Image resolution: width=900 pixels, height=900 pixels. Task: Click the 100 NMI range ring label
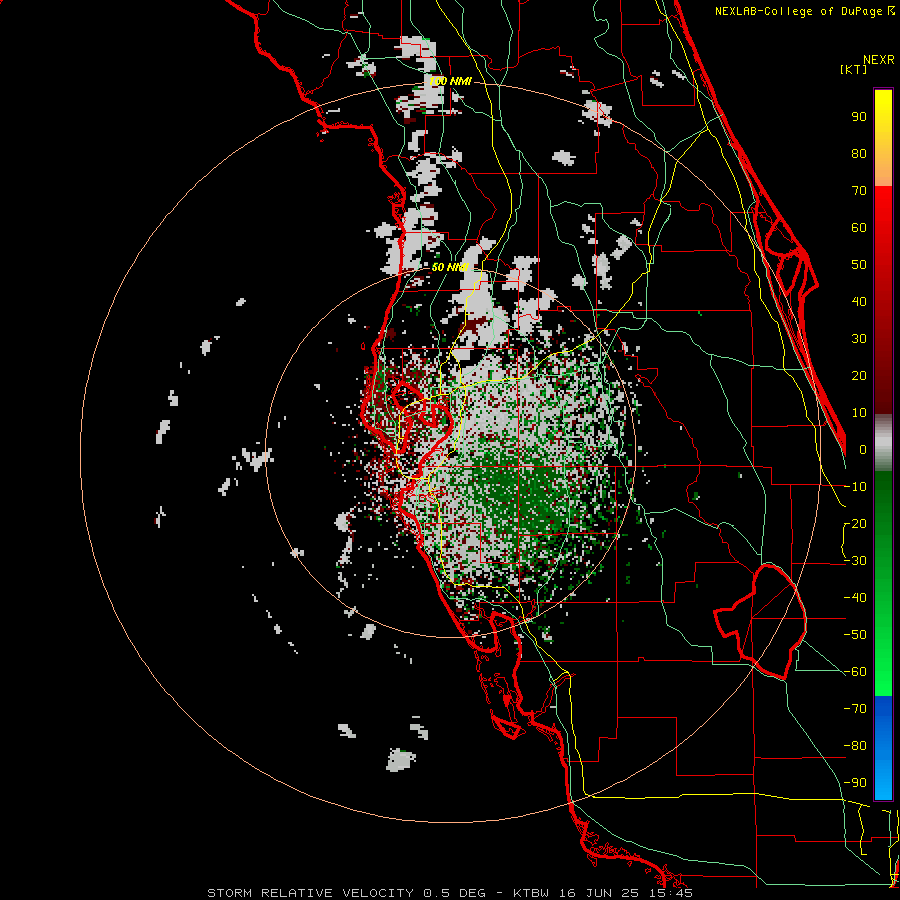click(451, 82)
